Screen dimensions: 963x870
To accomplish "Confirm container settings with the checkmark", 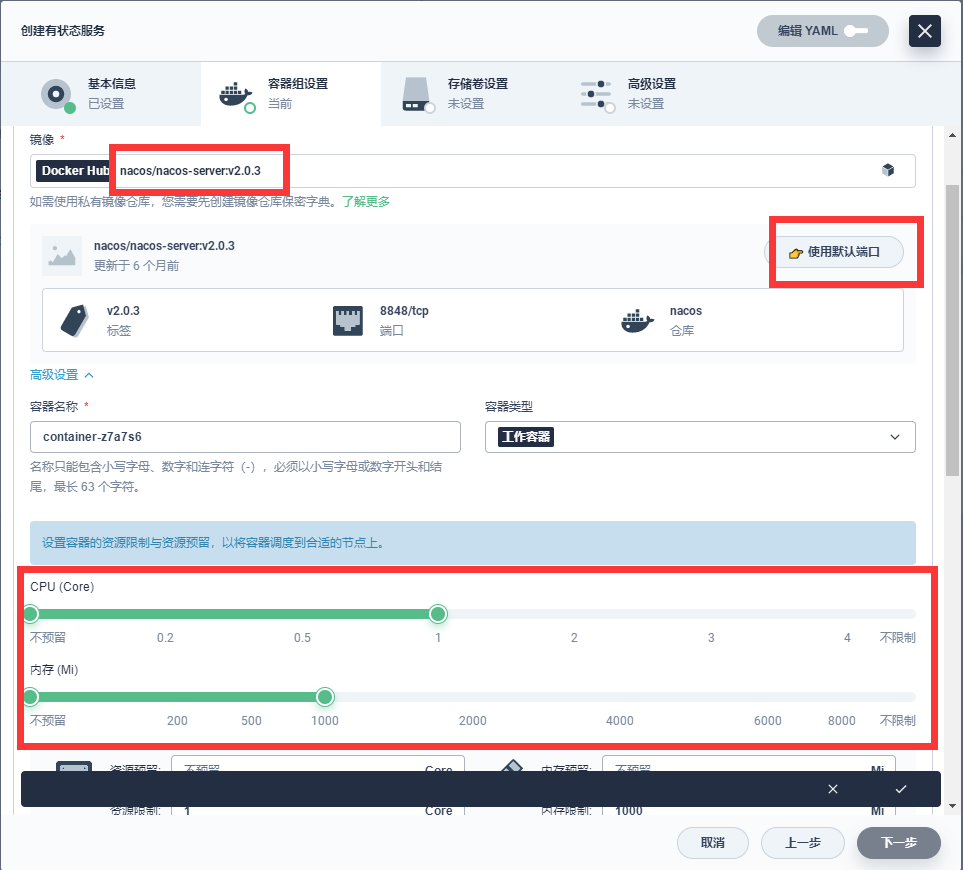I will tap(901, 789).
